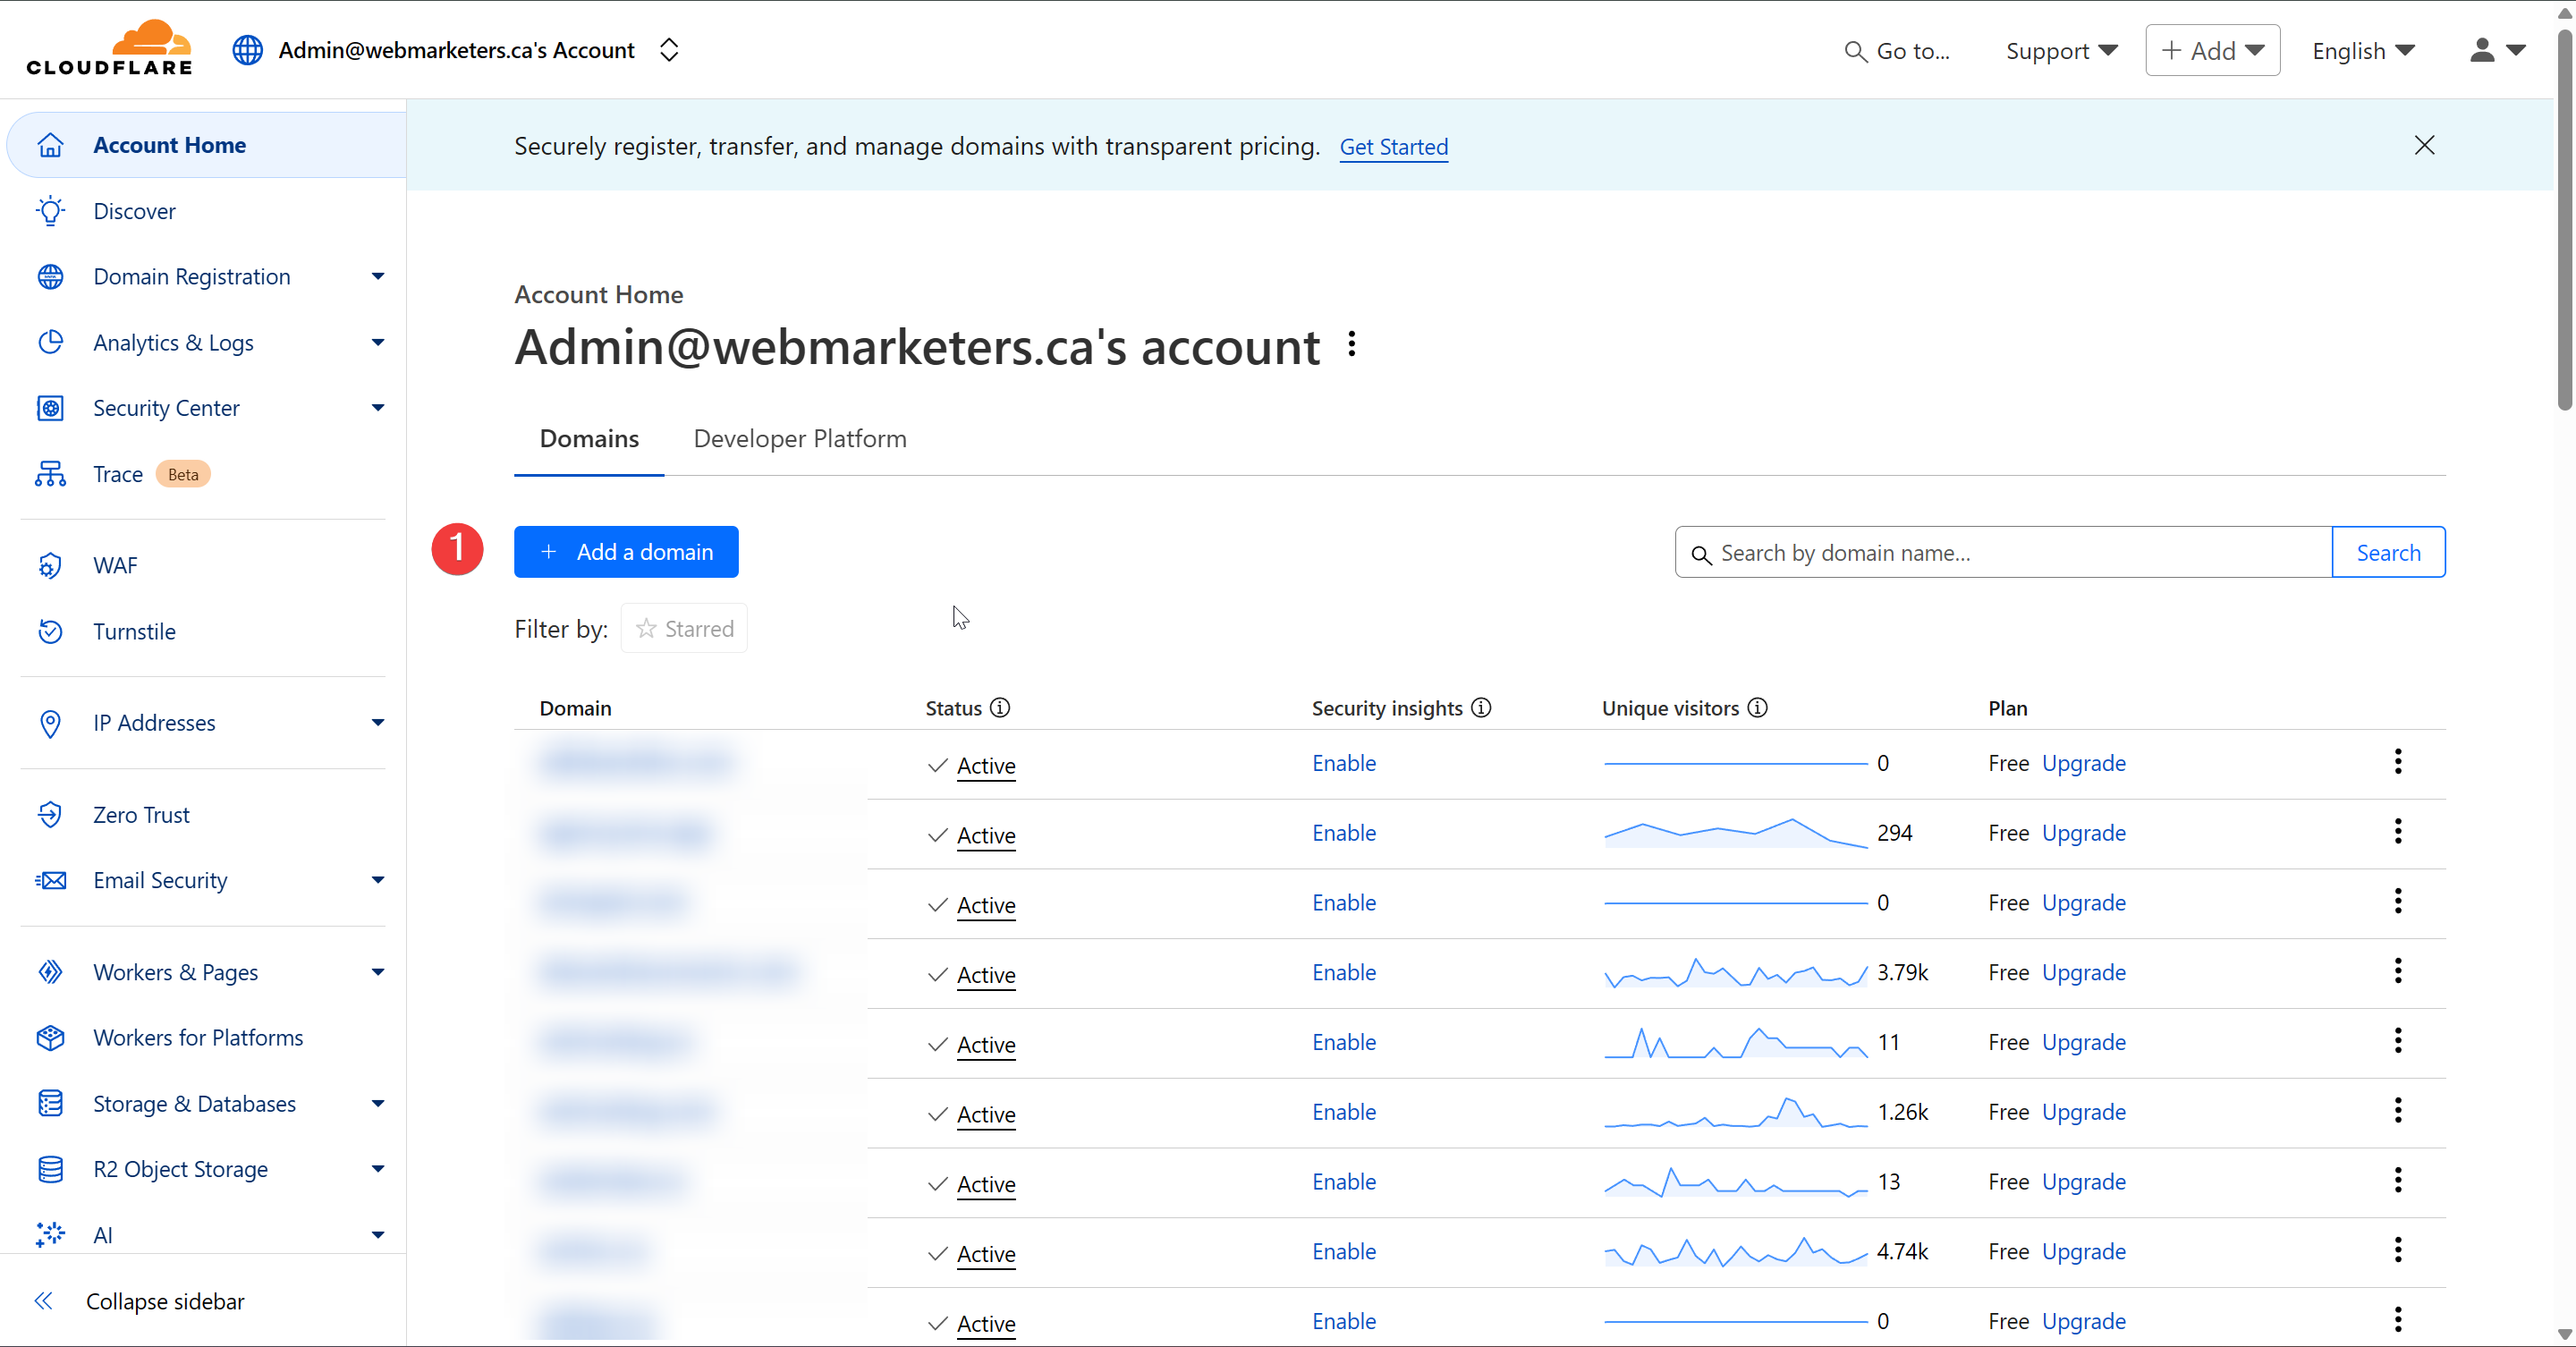2576x1347 pixels.
Task: Follow the Get Started link
Action: [1393, 146]
